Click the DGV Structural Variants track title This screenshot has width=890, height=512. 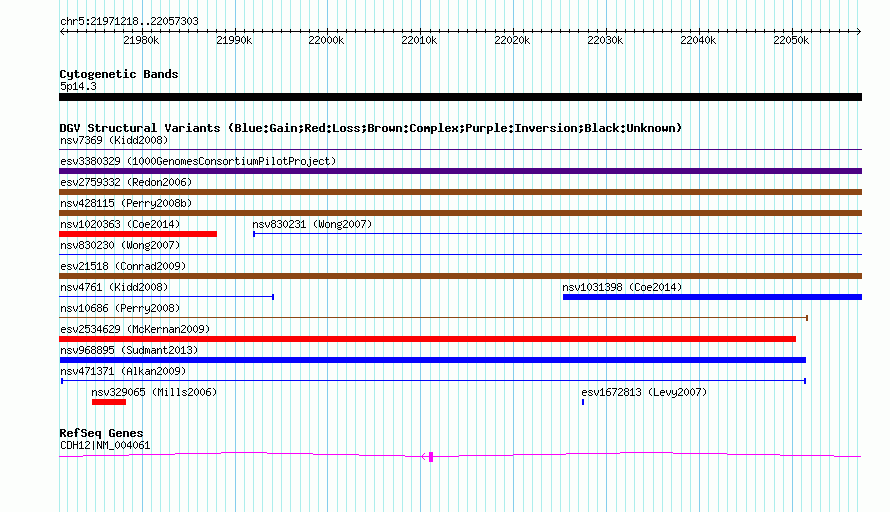[371, 128]
